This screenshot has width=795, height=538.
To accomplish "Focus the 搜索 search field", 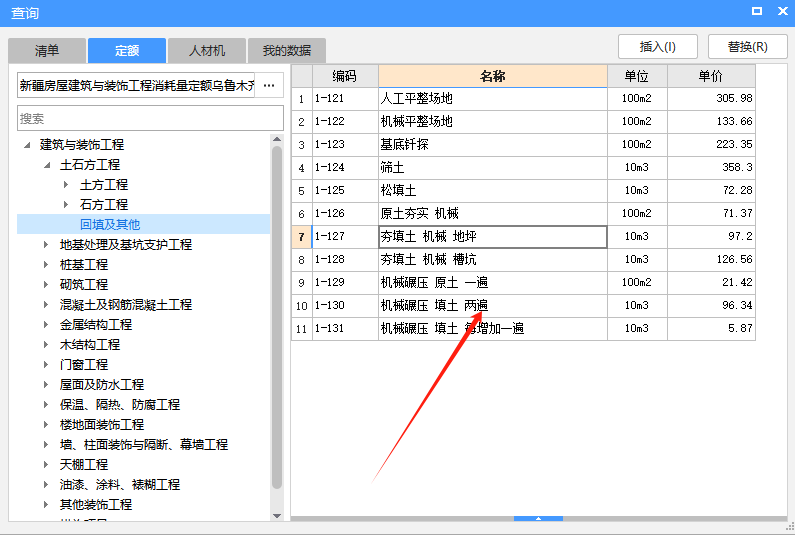I will 150,118.
